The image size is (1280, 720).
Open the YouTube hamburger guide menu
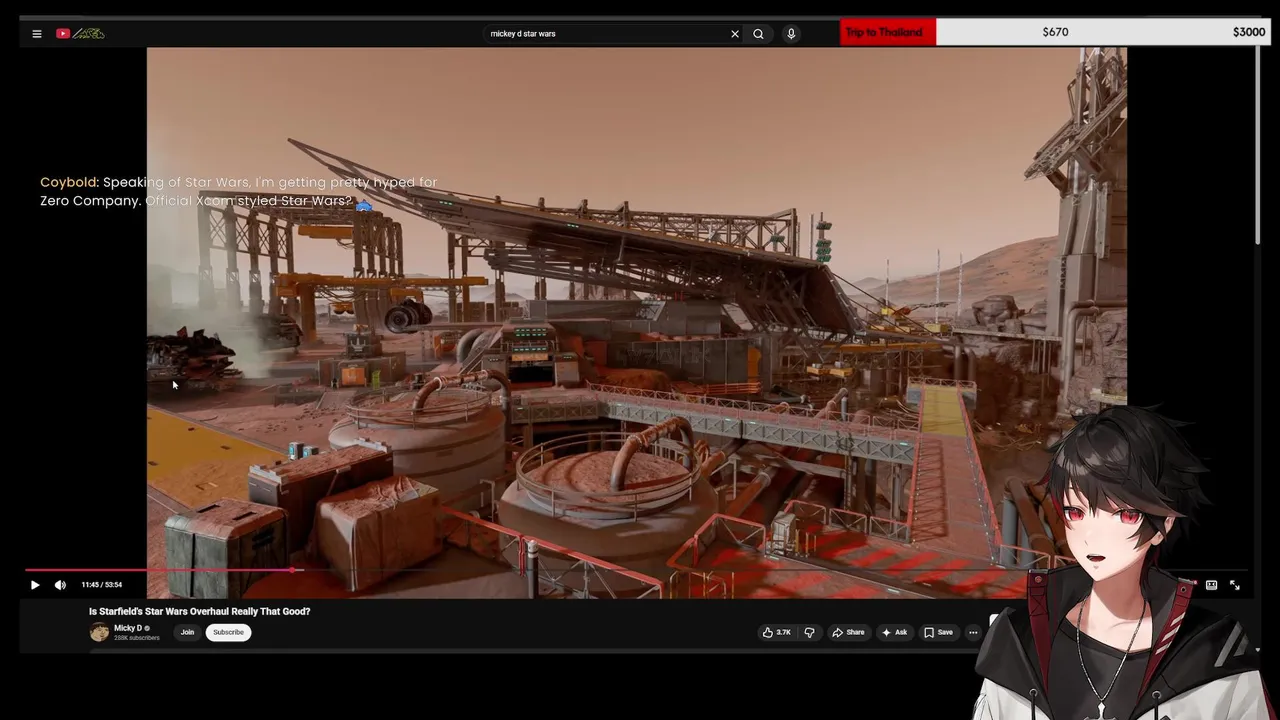pos(37,34)
